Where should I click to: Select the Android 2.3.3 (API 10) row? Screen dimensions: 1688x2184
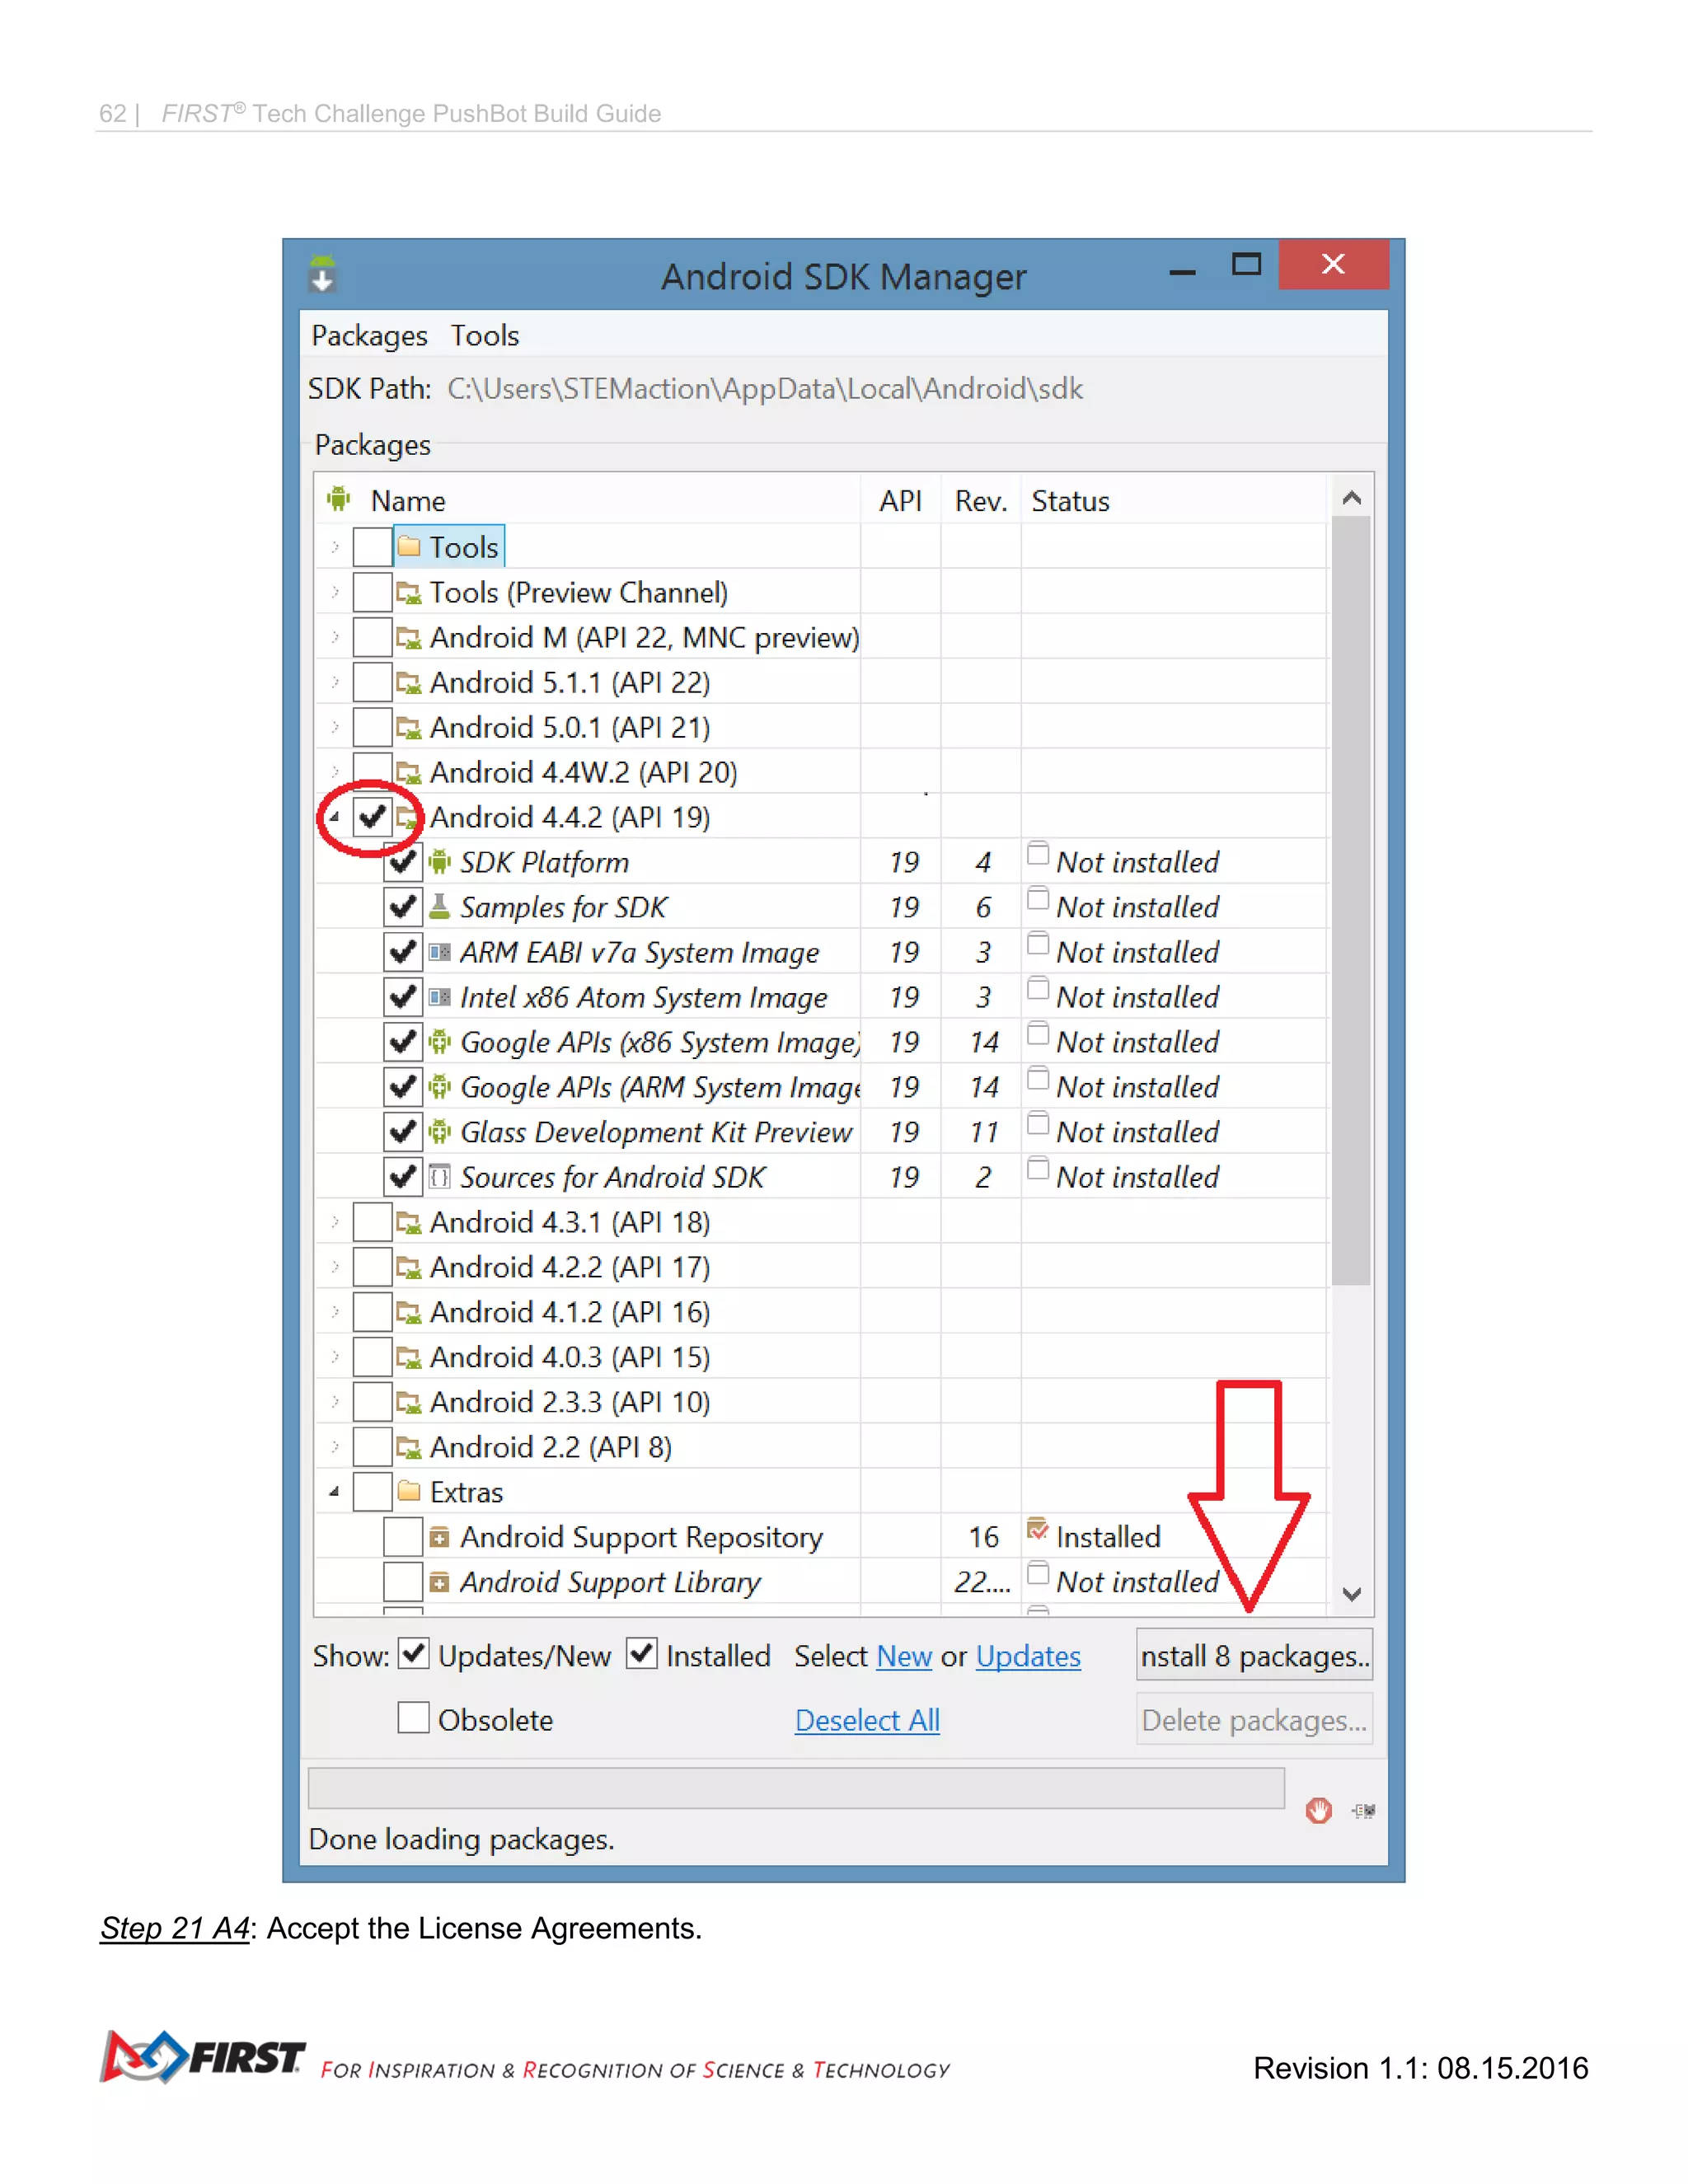click(822, 1402)
